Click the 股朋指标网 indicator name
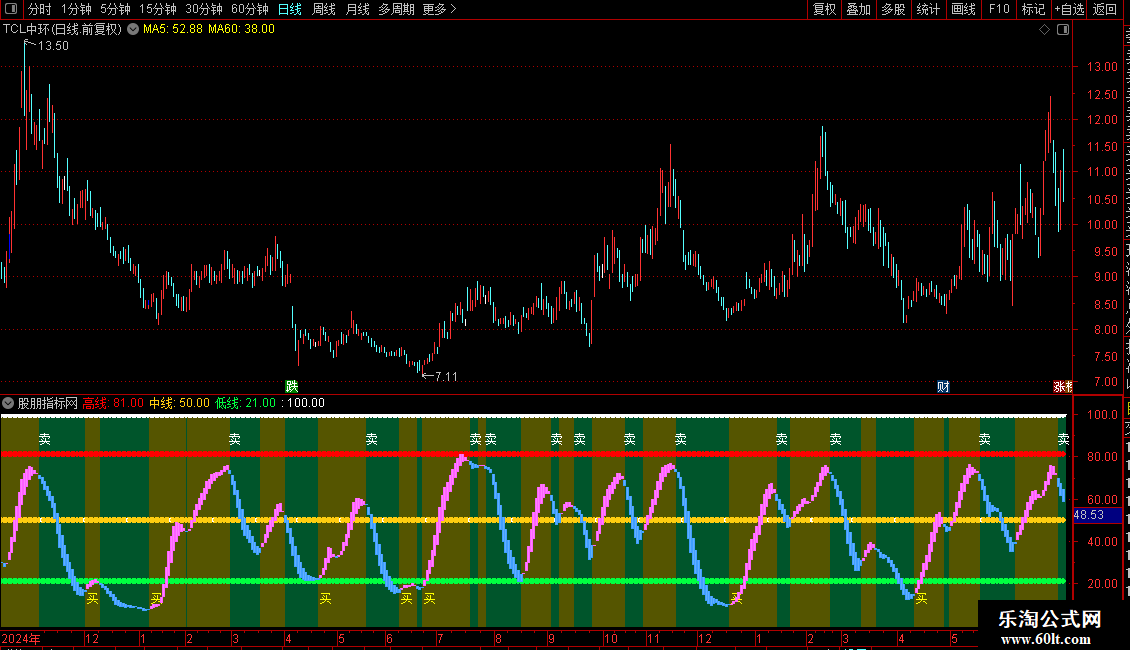Image resolution: width=1130 pixels, height=650 pixels. click(48, 403)
